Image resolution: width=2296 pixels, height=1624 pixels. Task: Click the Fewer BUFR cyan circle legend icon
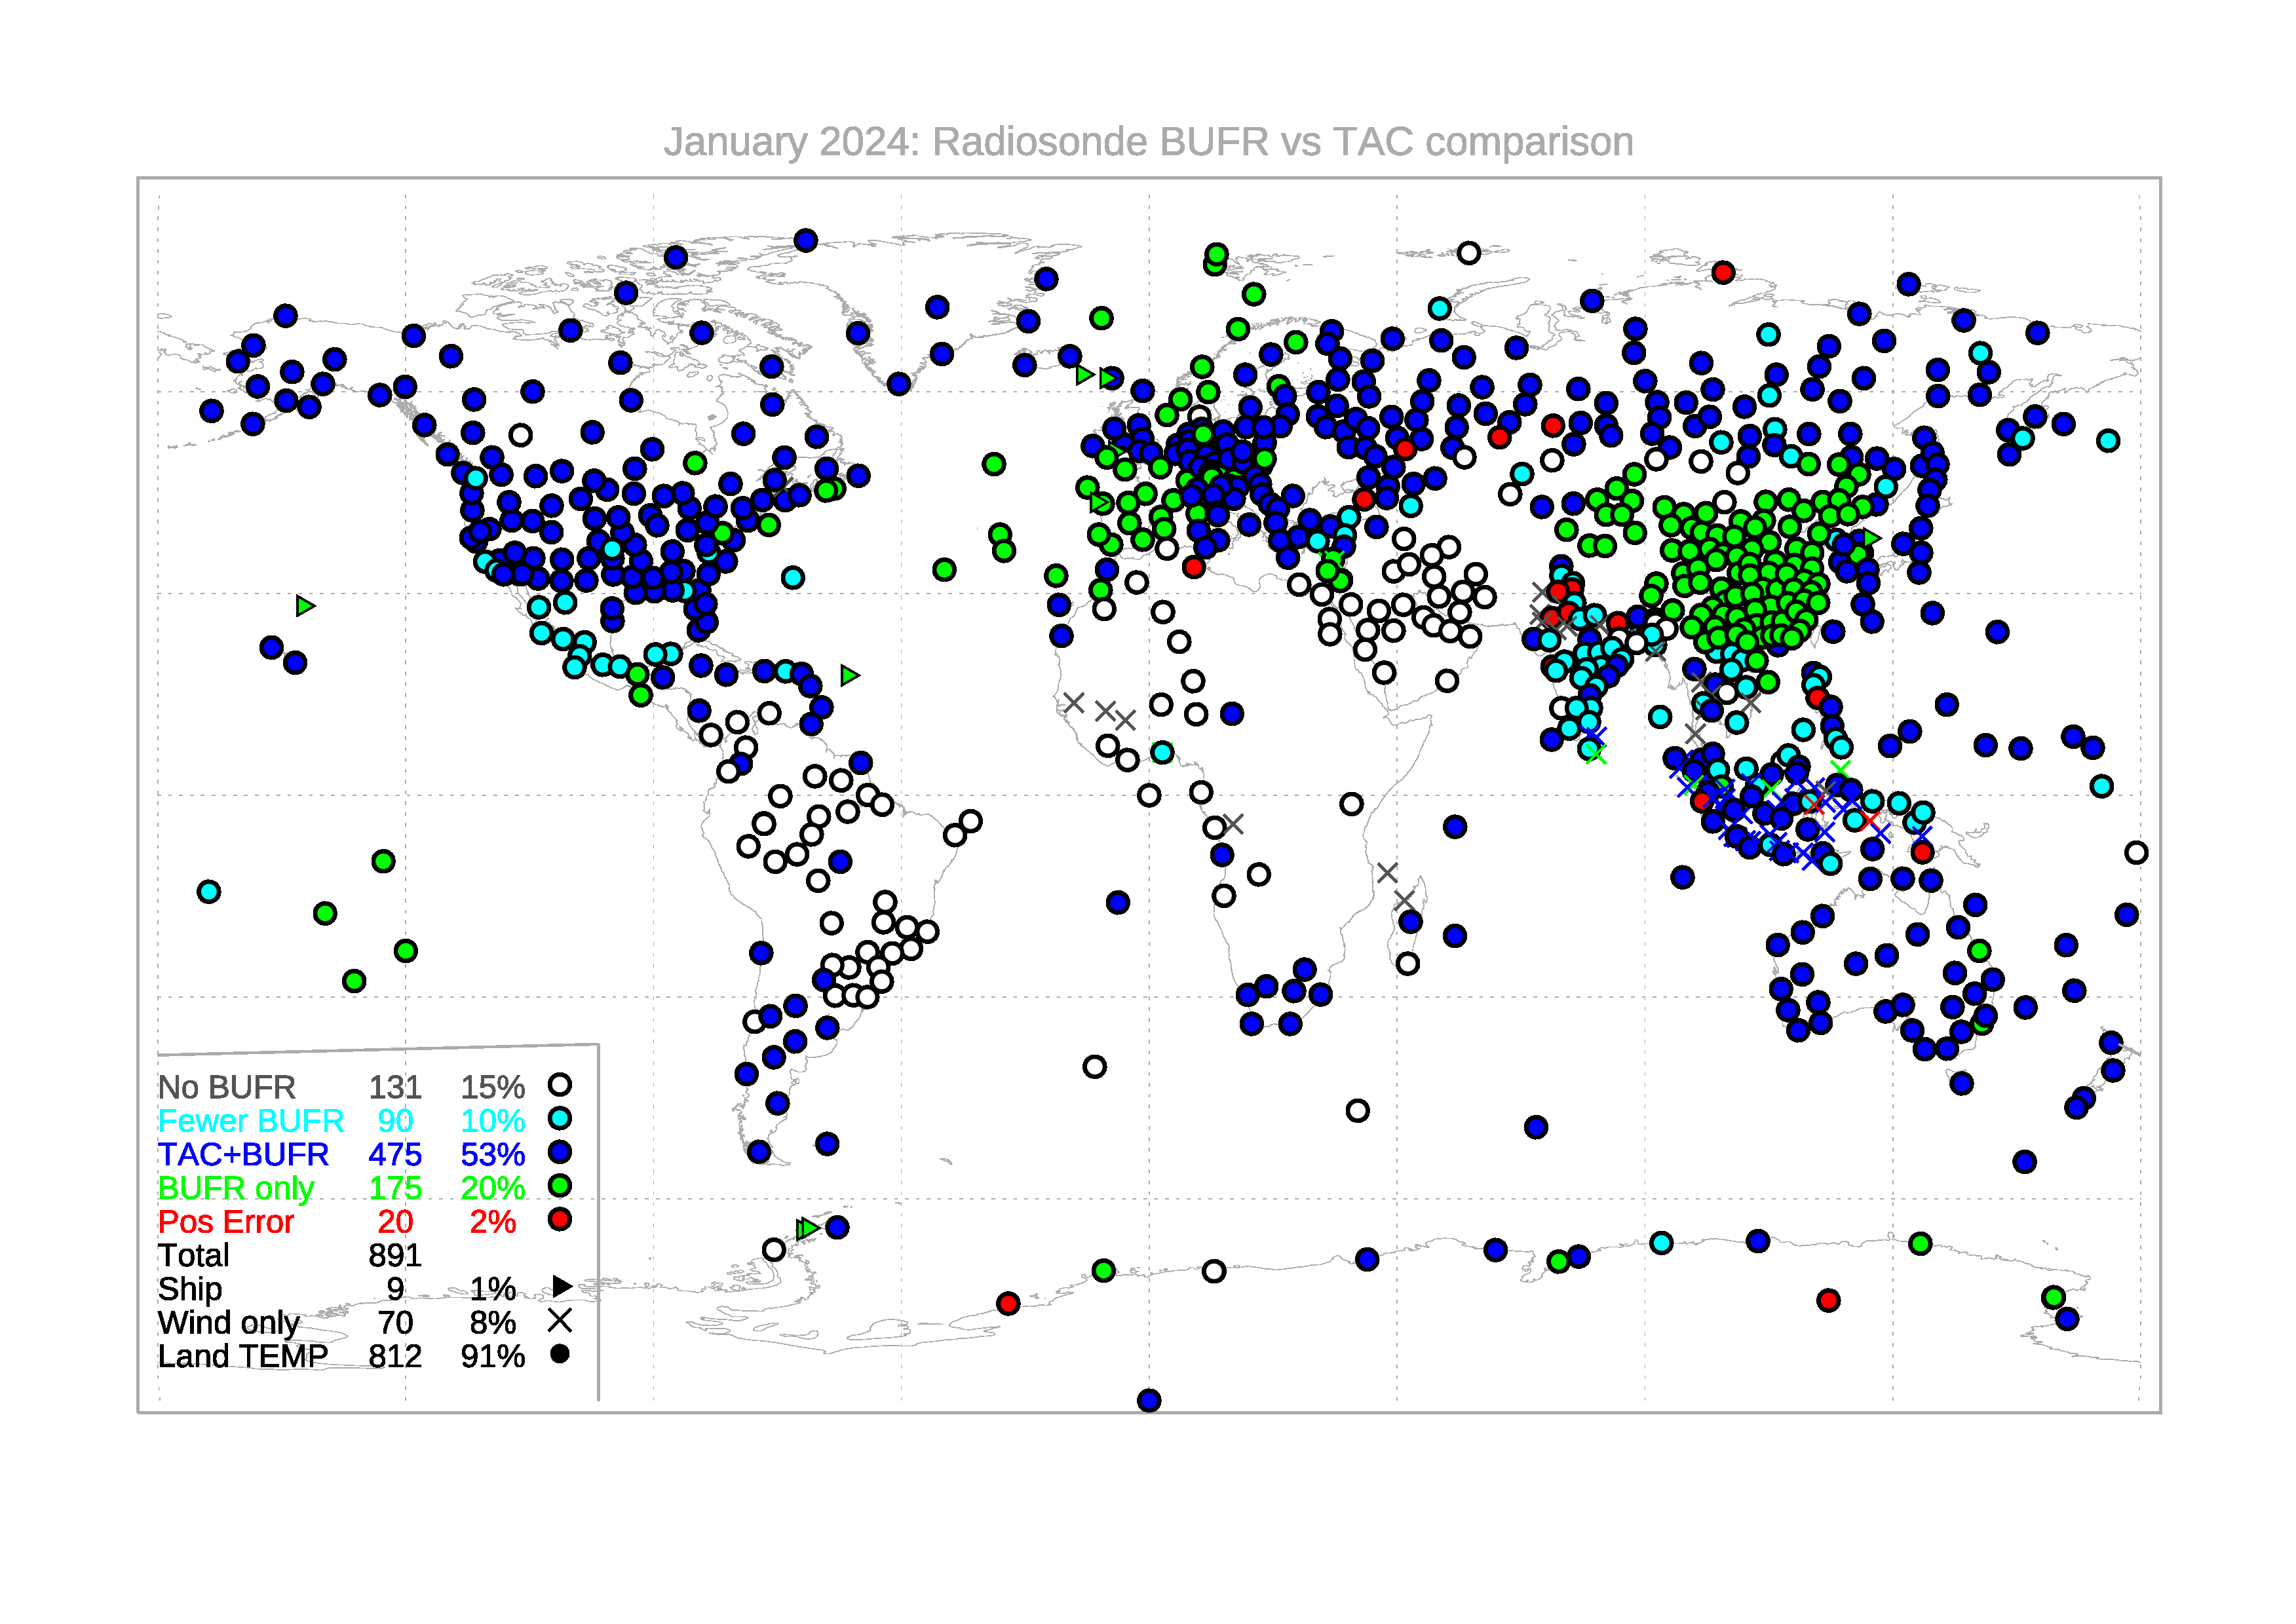(560, 1119)
